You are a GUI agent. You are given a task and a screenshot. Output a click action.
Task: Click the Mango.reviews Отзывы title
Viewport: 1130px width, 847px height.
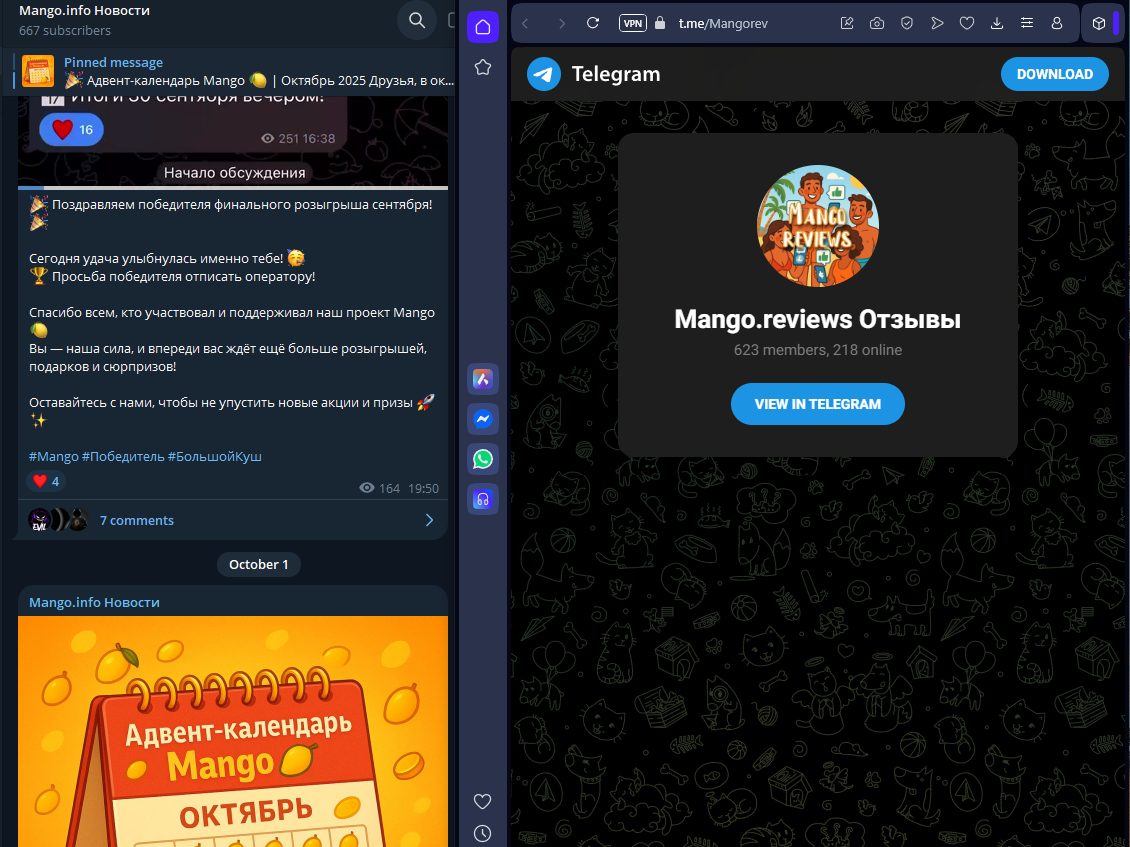click(817, 319)
